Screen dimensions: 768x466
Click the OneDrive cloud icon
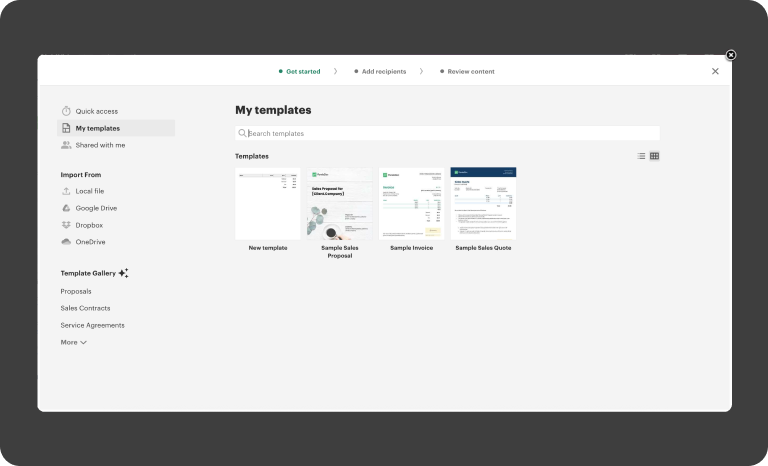tap(66, 242)
